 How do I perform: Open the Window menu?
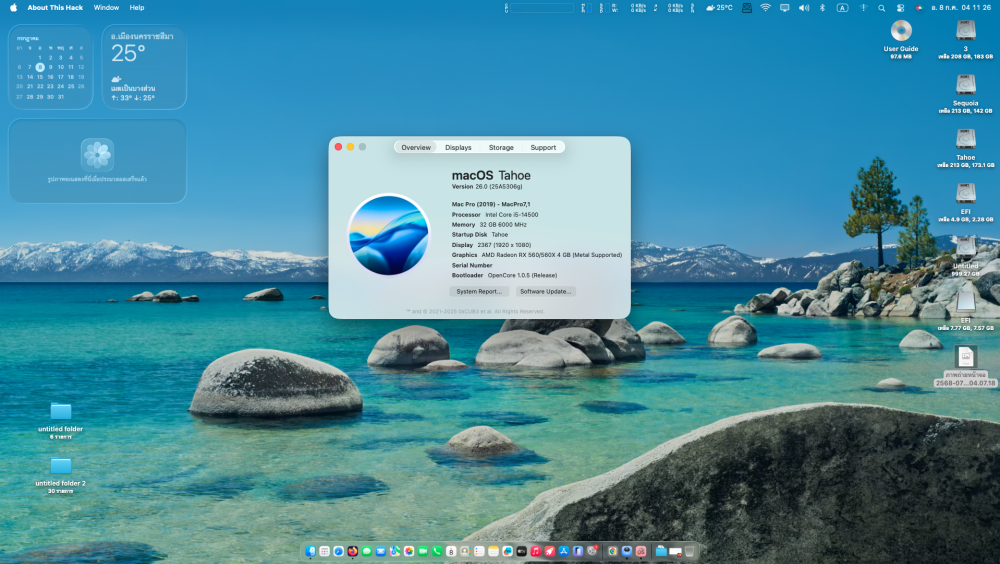point(106,8)
